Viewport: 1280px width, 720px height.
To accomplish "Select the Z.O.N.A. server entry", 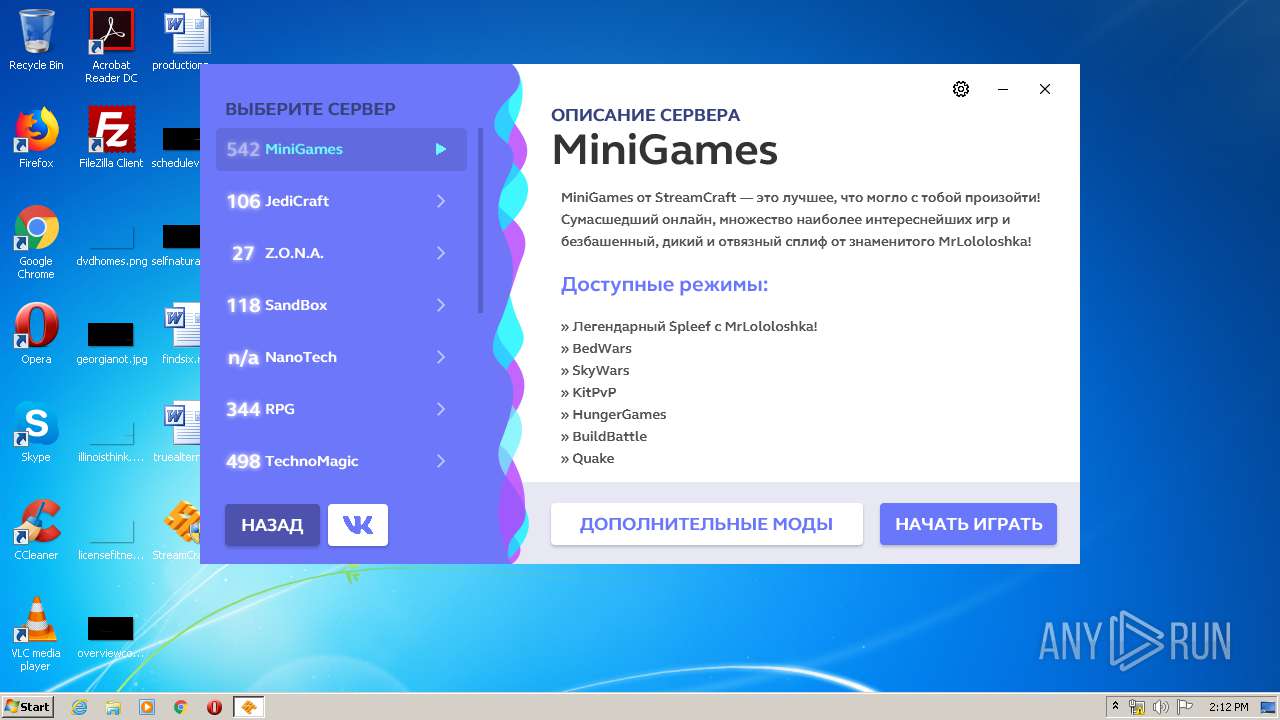I will pyautogui.click(x=341, y=253).
